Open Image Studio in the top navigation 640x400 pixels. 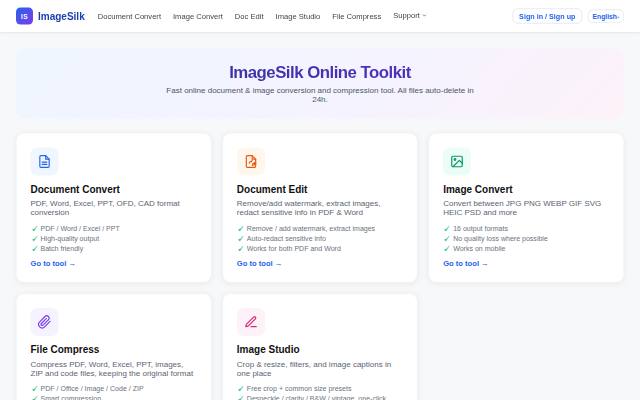click(x=298, y=16)
